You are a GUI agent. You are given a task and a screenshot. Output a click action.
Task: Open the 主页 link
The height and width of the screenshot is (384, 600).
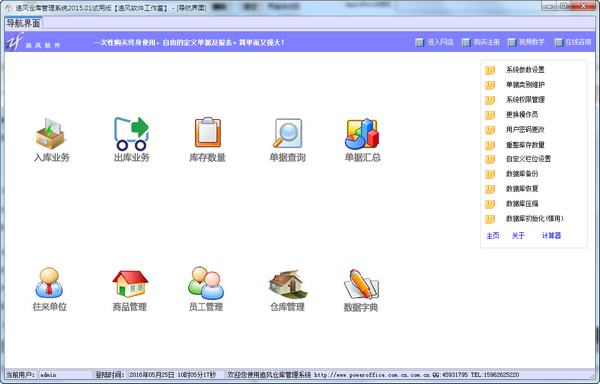[x=492, y=236]
